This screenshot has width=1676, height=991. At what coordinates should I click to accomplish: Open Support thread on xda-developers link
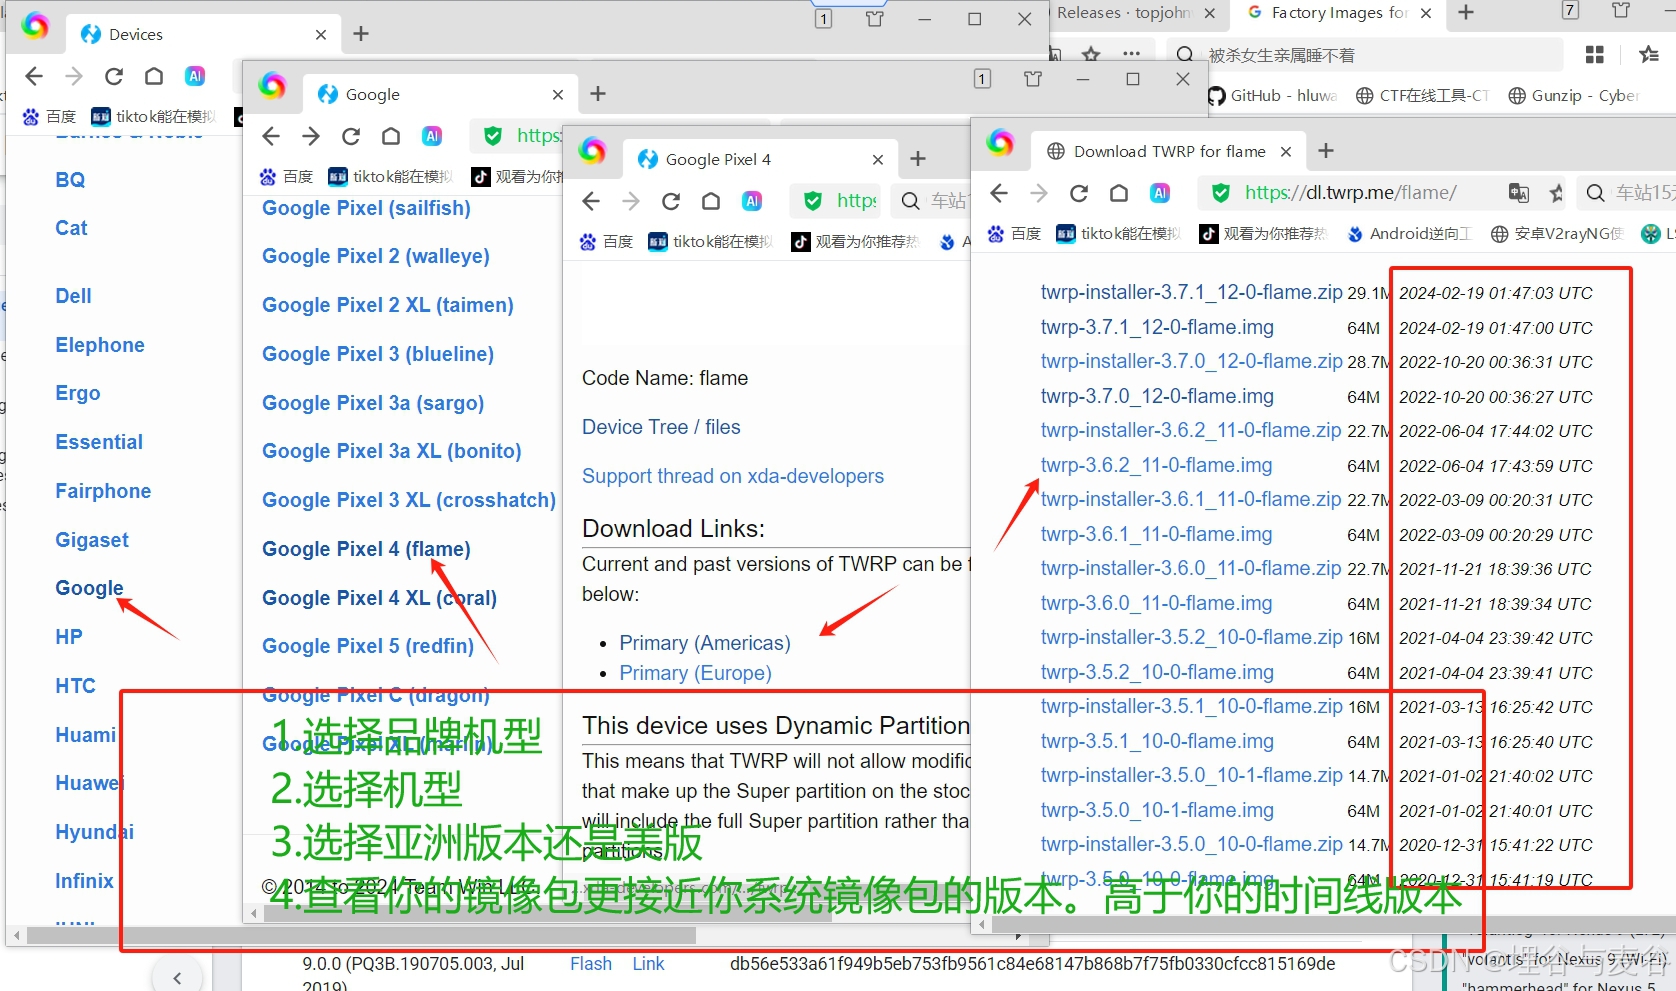point(733,476)
